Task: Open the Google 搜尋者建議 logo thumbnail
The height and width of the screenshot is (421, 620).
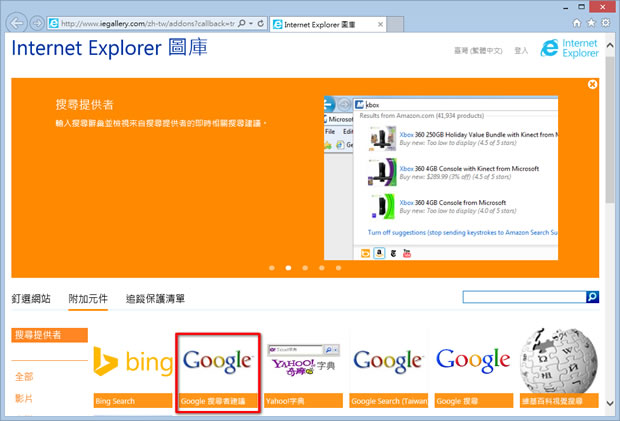Action: pyautogui.click(x=218, y=361)
